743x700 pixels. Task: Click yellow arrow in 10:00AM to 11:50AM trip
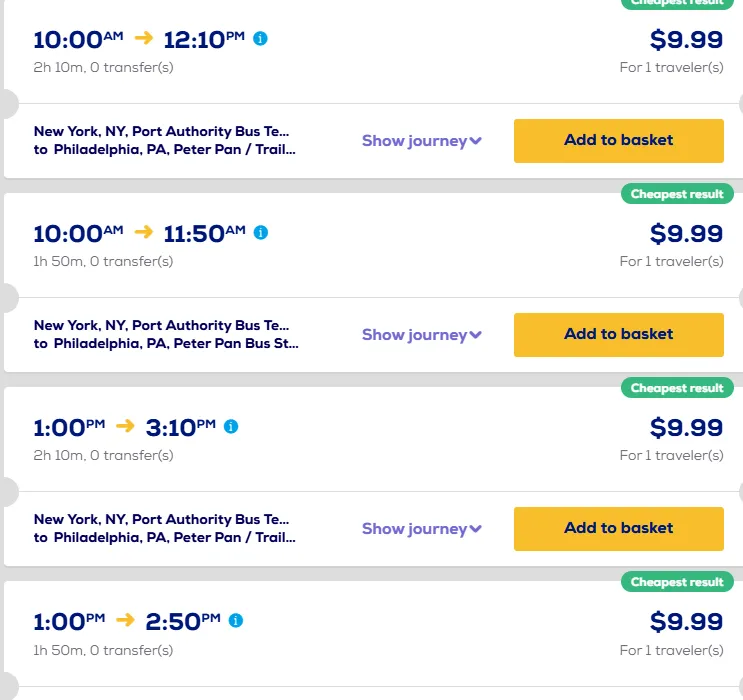pos(143,233)
